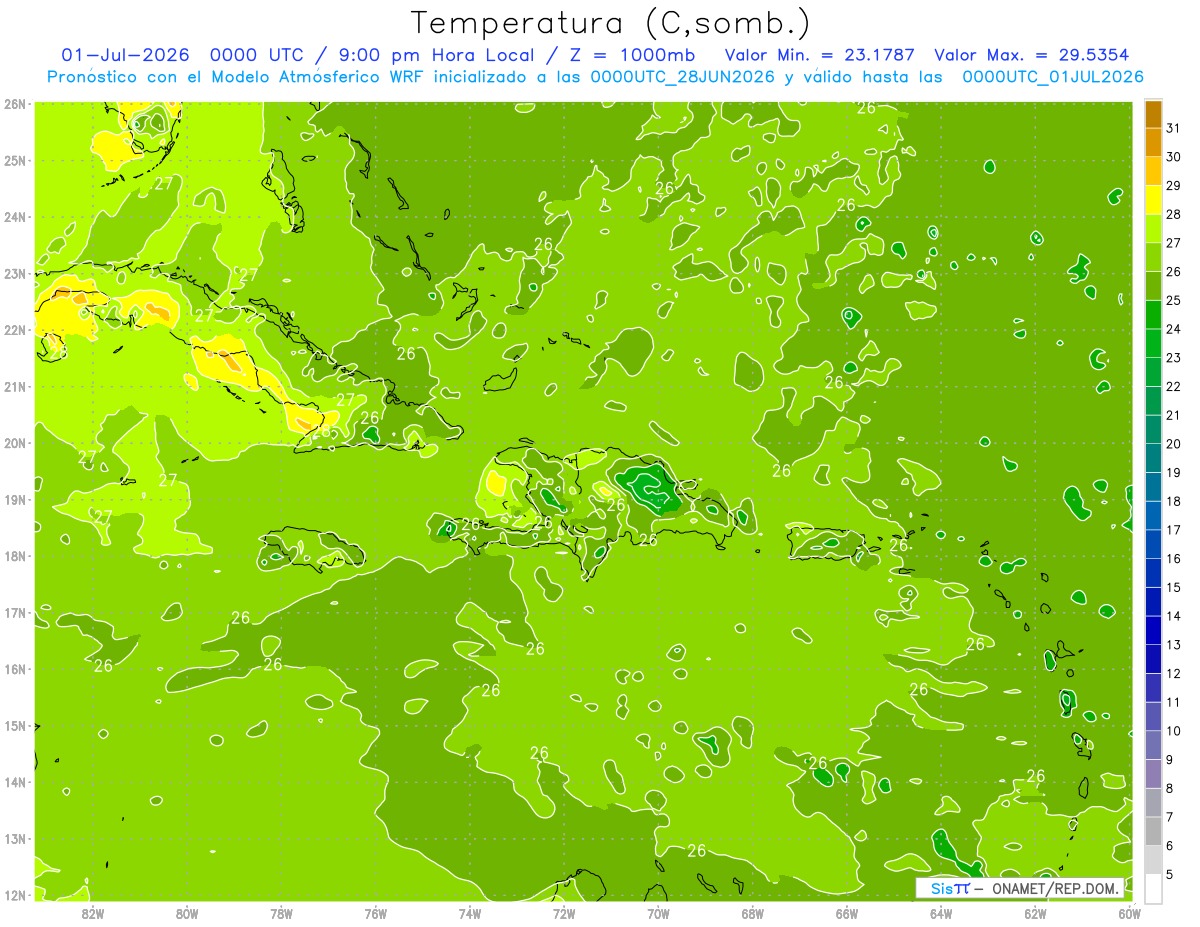The image size is (1200, 927).
Task: Click the 80W longitude axis label
Action: click(187, 913)
